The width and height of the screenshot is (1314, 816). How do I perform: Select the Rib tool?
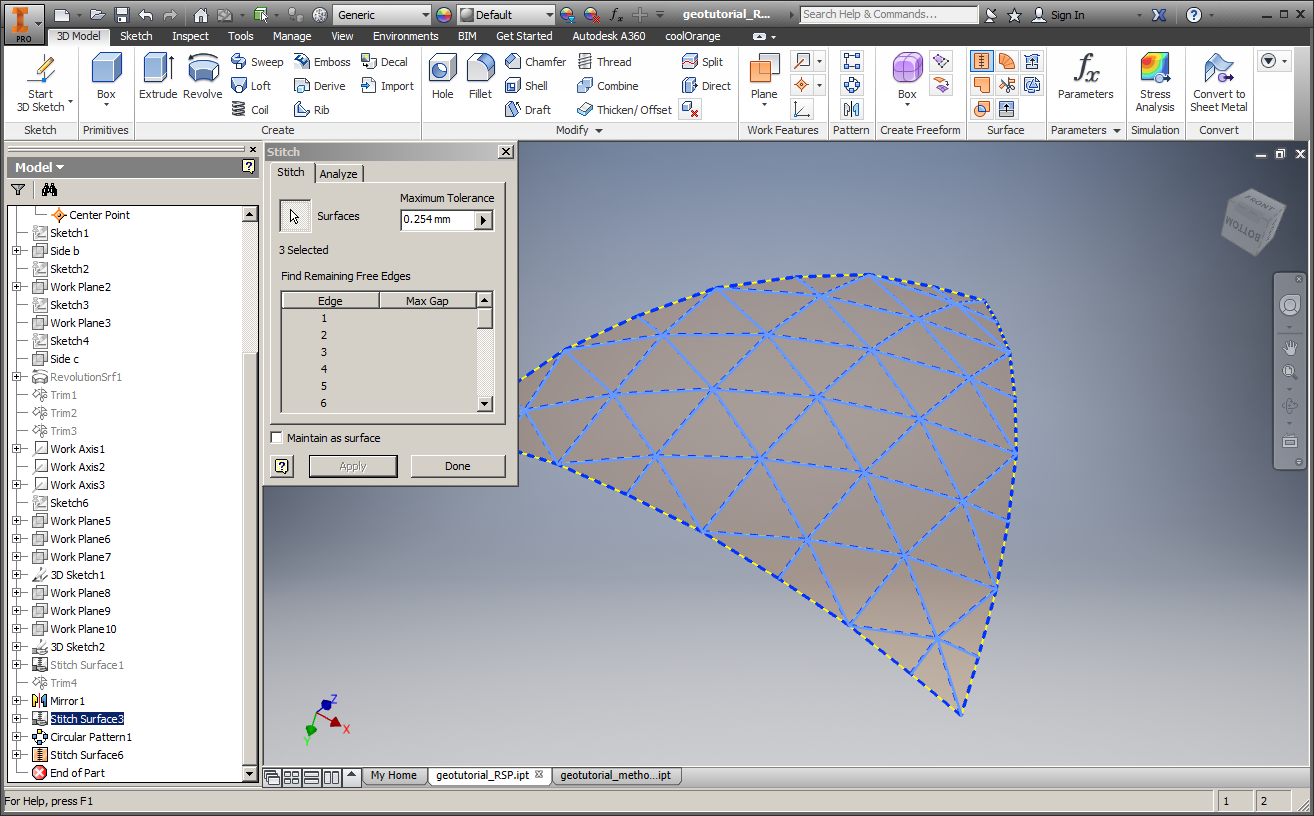[312, 109]
